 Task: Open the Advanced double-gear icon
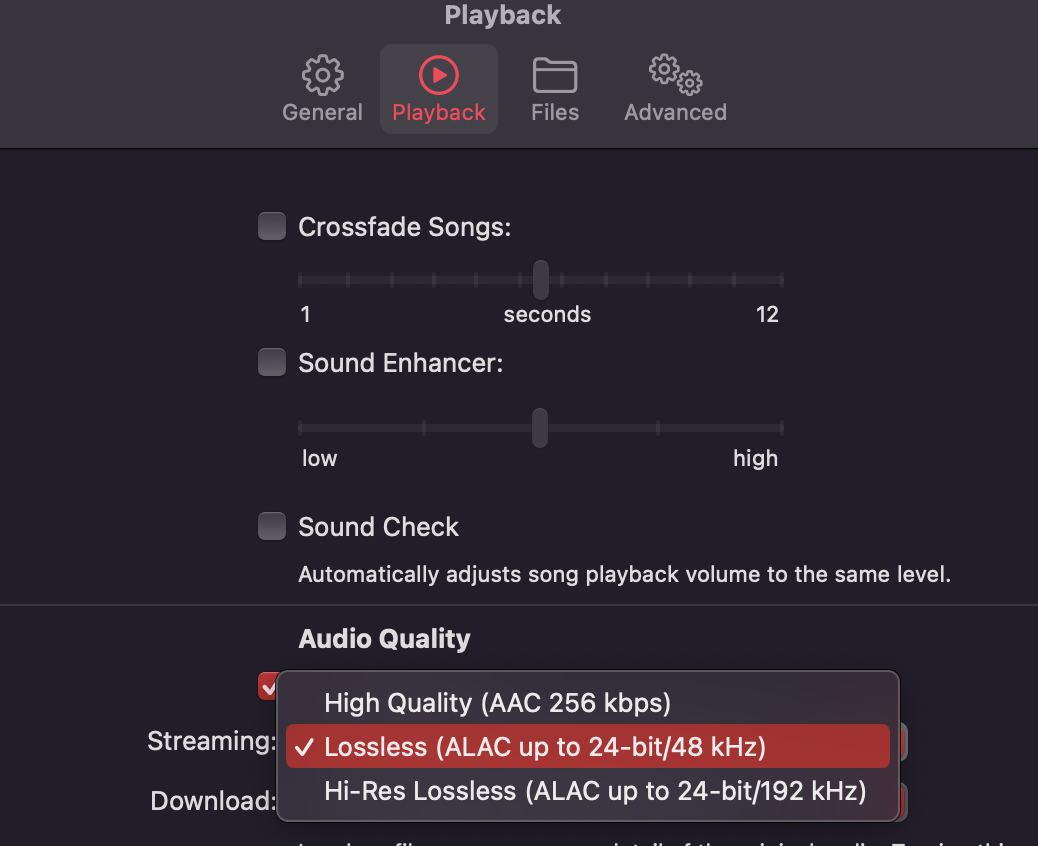(x=675, y=76)
